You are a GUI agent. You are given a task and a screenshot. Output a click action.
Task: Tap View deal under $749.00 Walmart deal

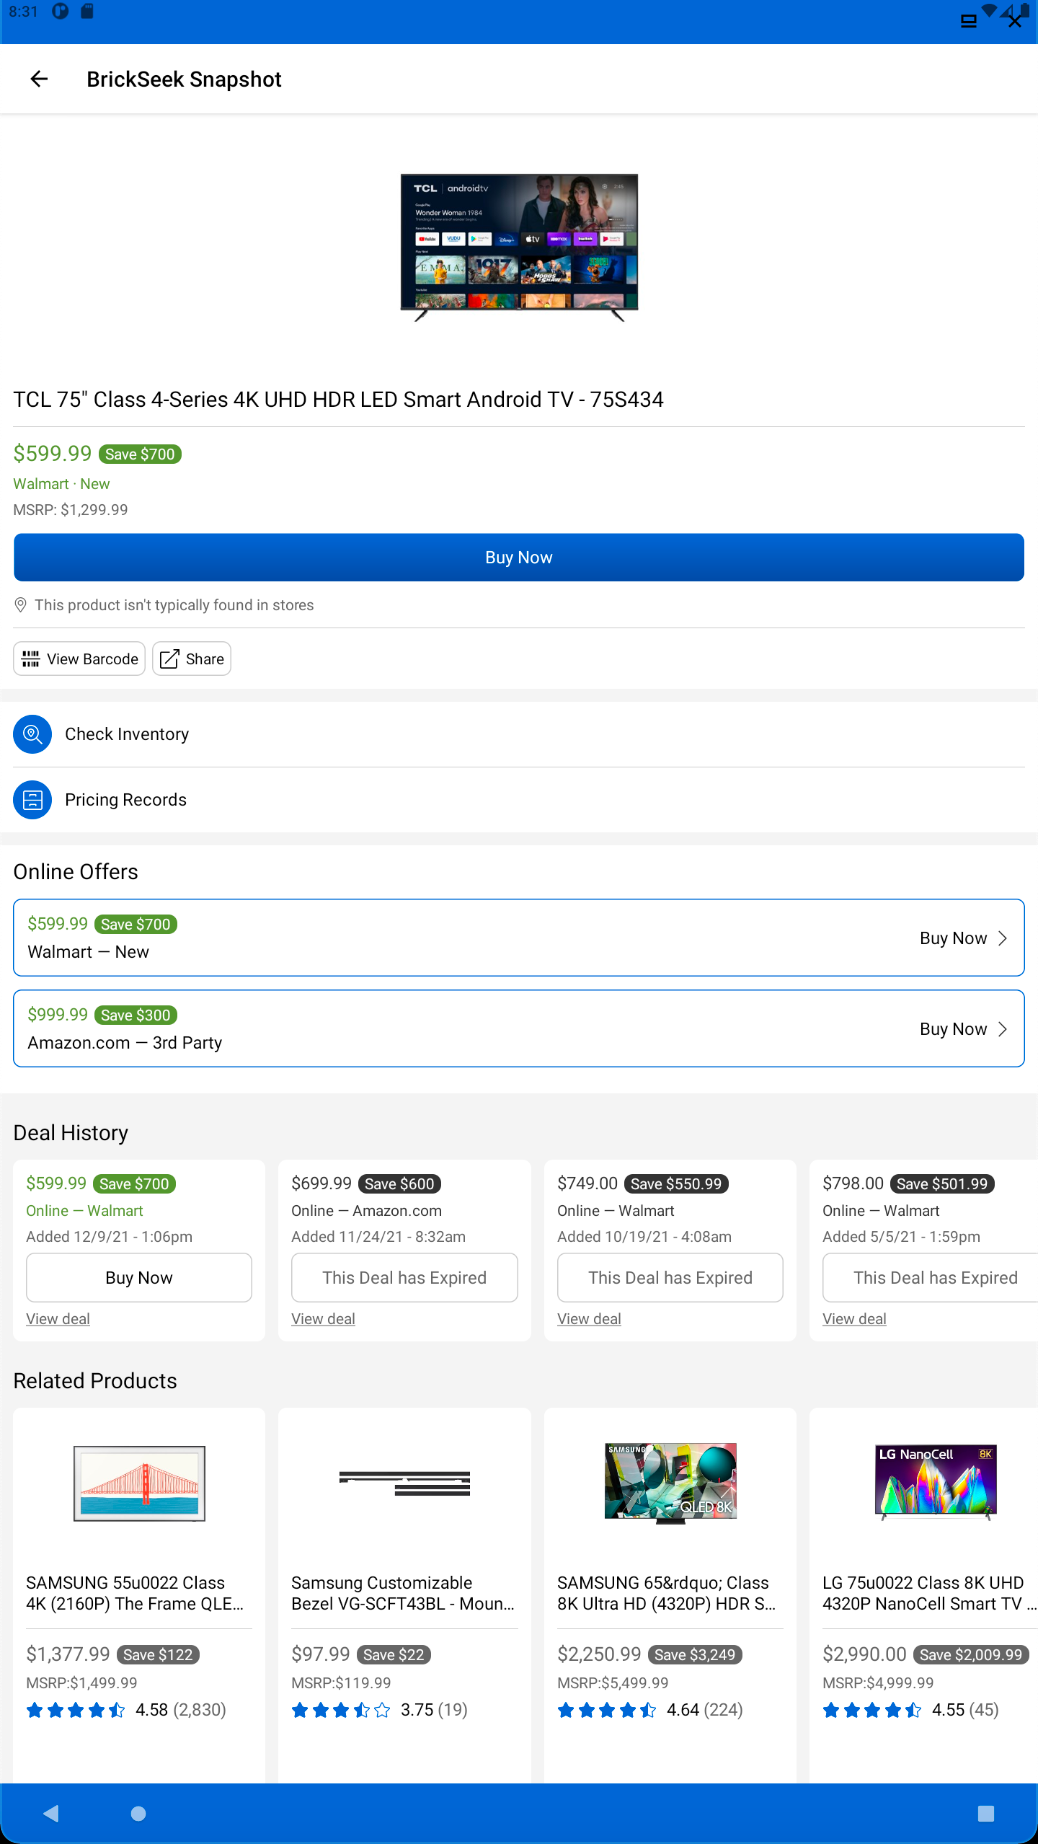pyautogui.click(x=589, y=1319)
